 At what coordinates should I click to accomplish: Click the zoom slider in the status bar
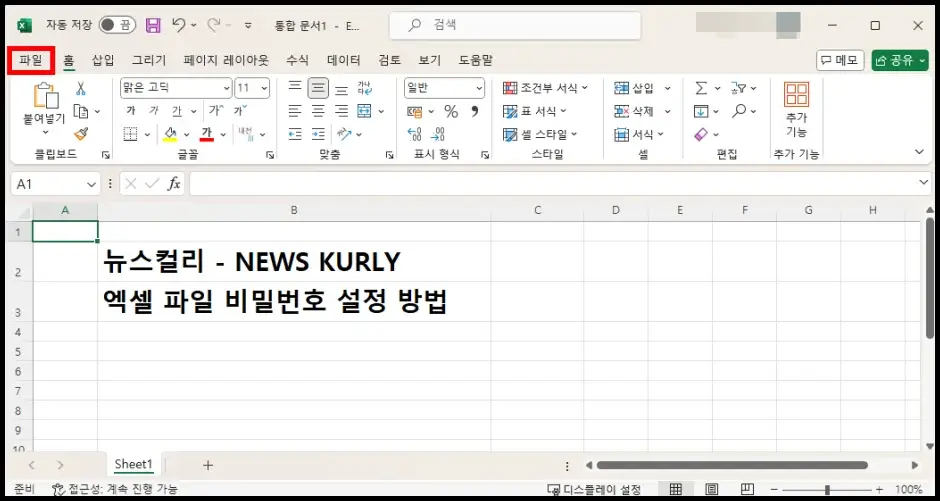pyautogui.click(x=828, y=490)
